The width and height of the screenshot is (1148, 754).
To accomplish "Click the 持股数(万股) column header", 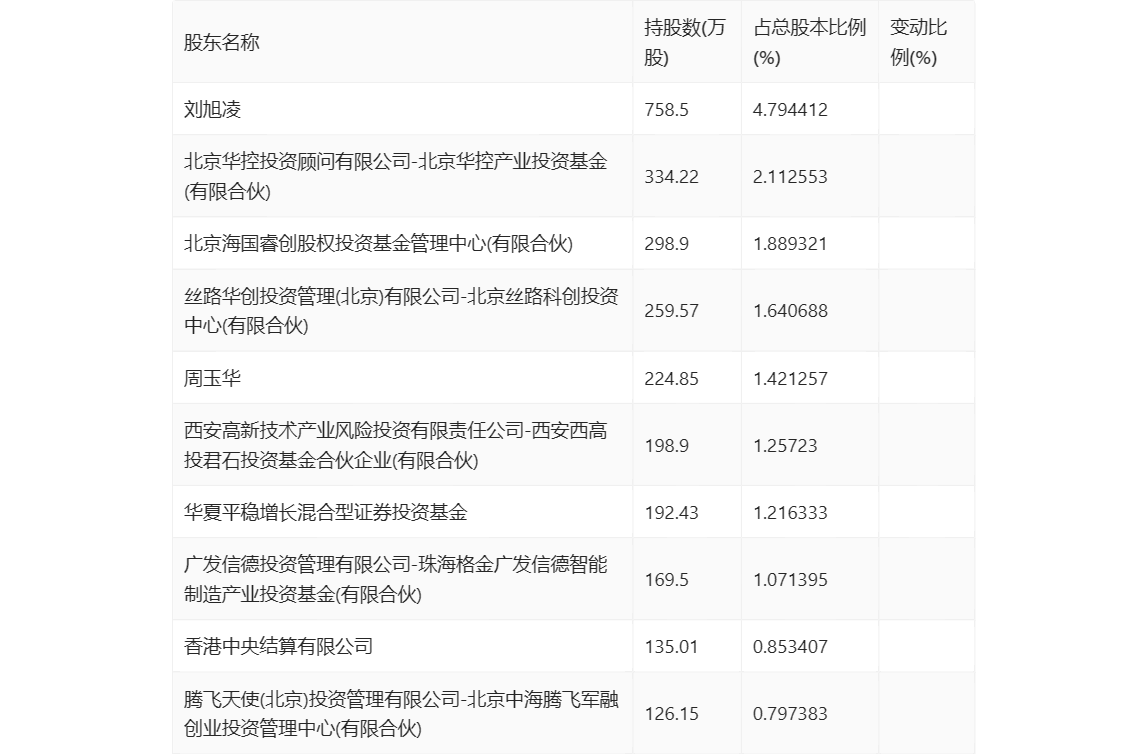I will (x=685, y=42).
